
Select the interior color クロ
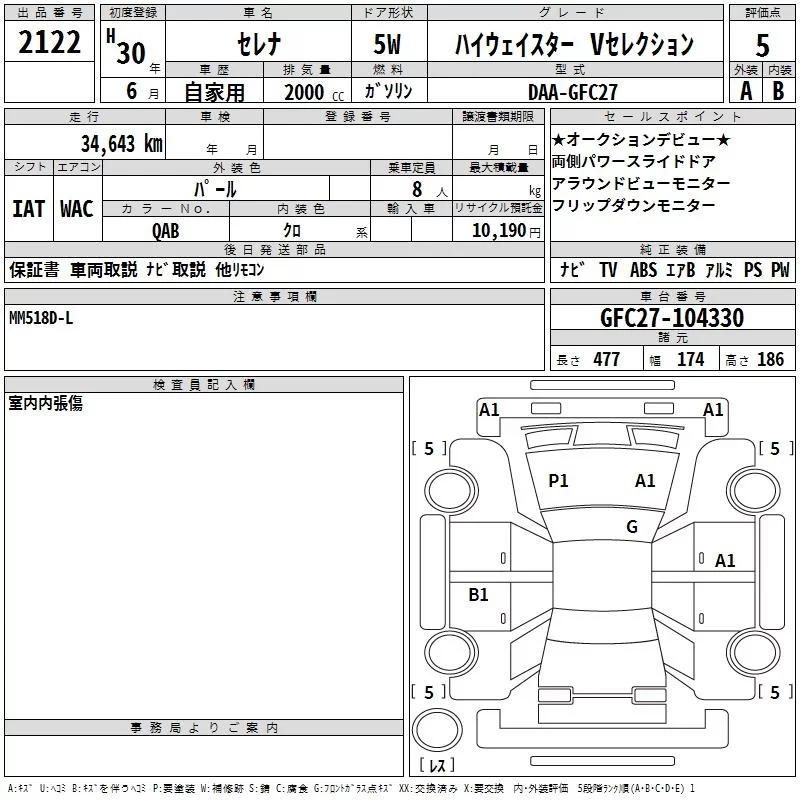[x=292, y=230]
